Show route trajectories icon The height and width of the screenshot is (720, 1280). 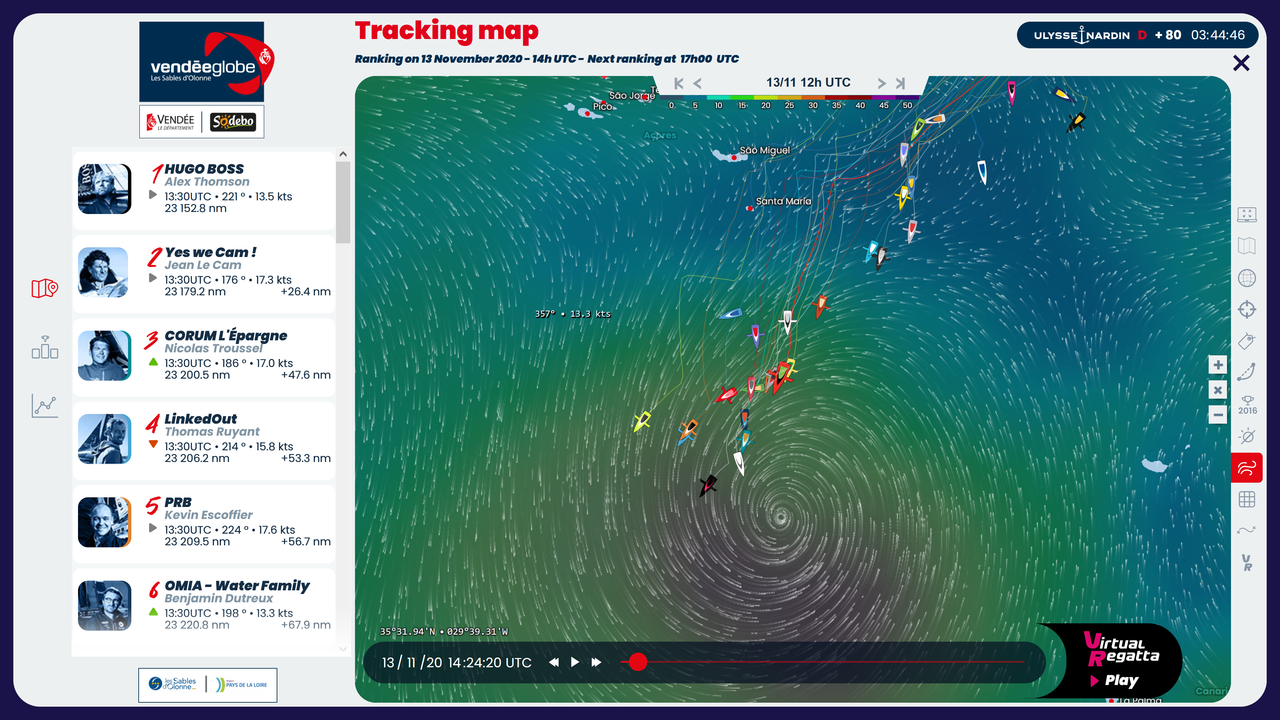click(x=1247, y=372)
